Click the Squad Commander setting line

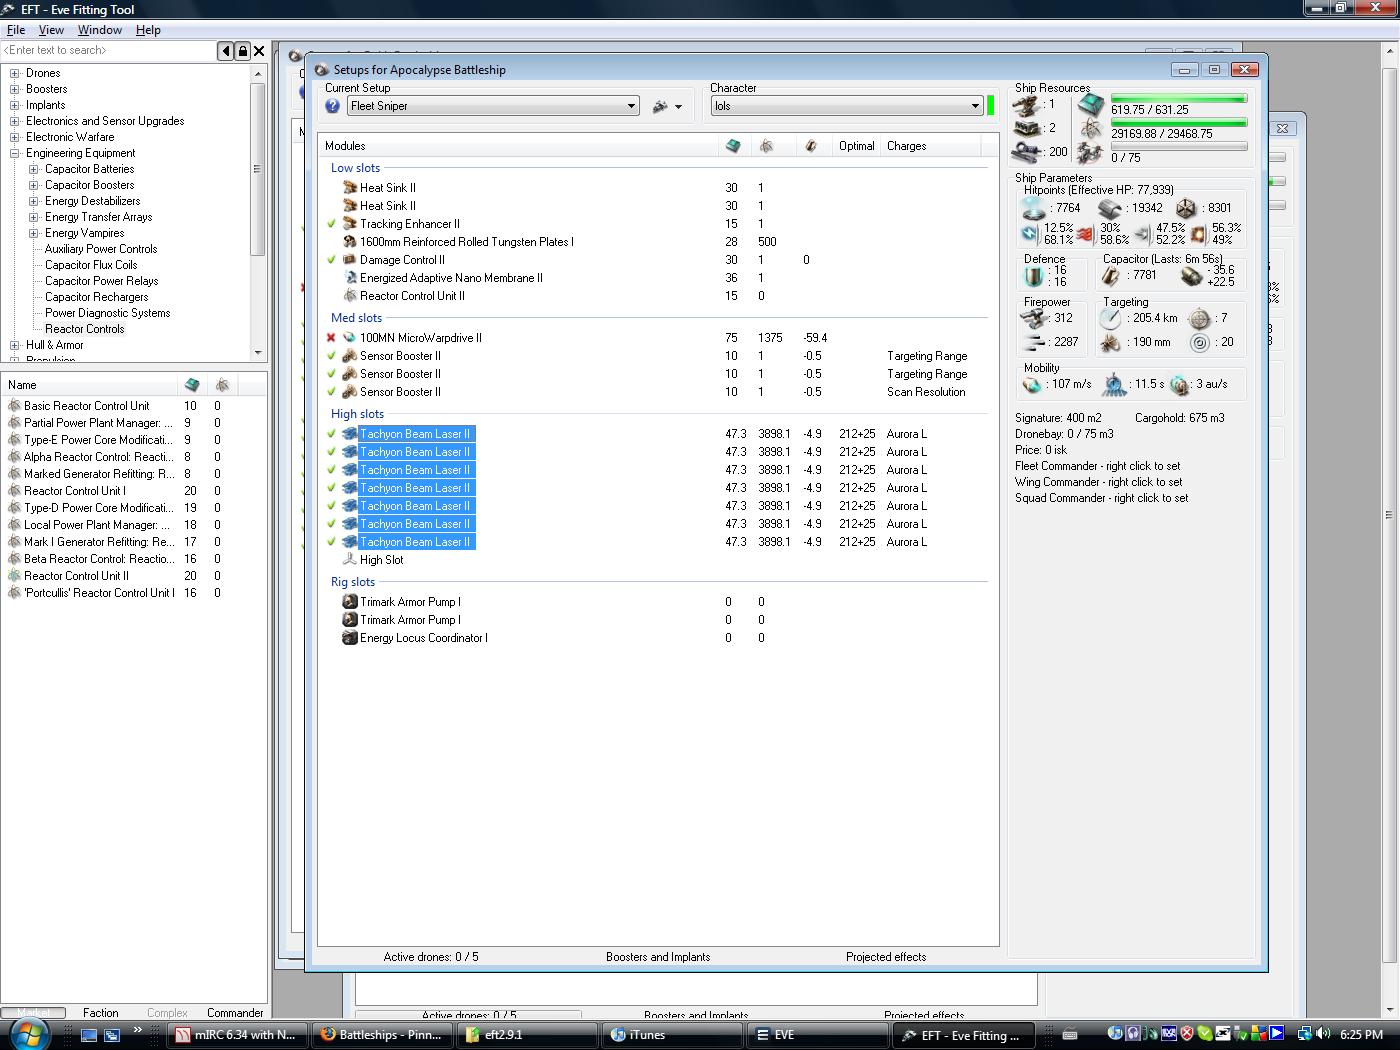(x=1102, y=498)
